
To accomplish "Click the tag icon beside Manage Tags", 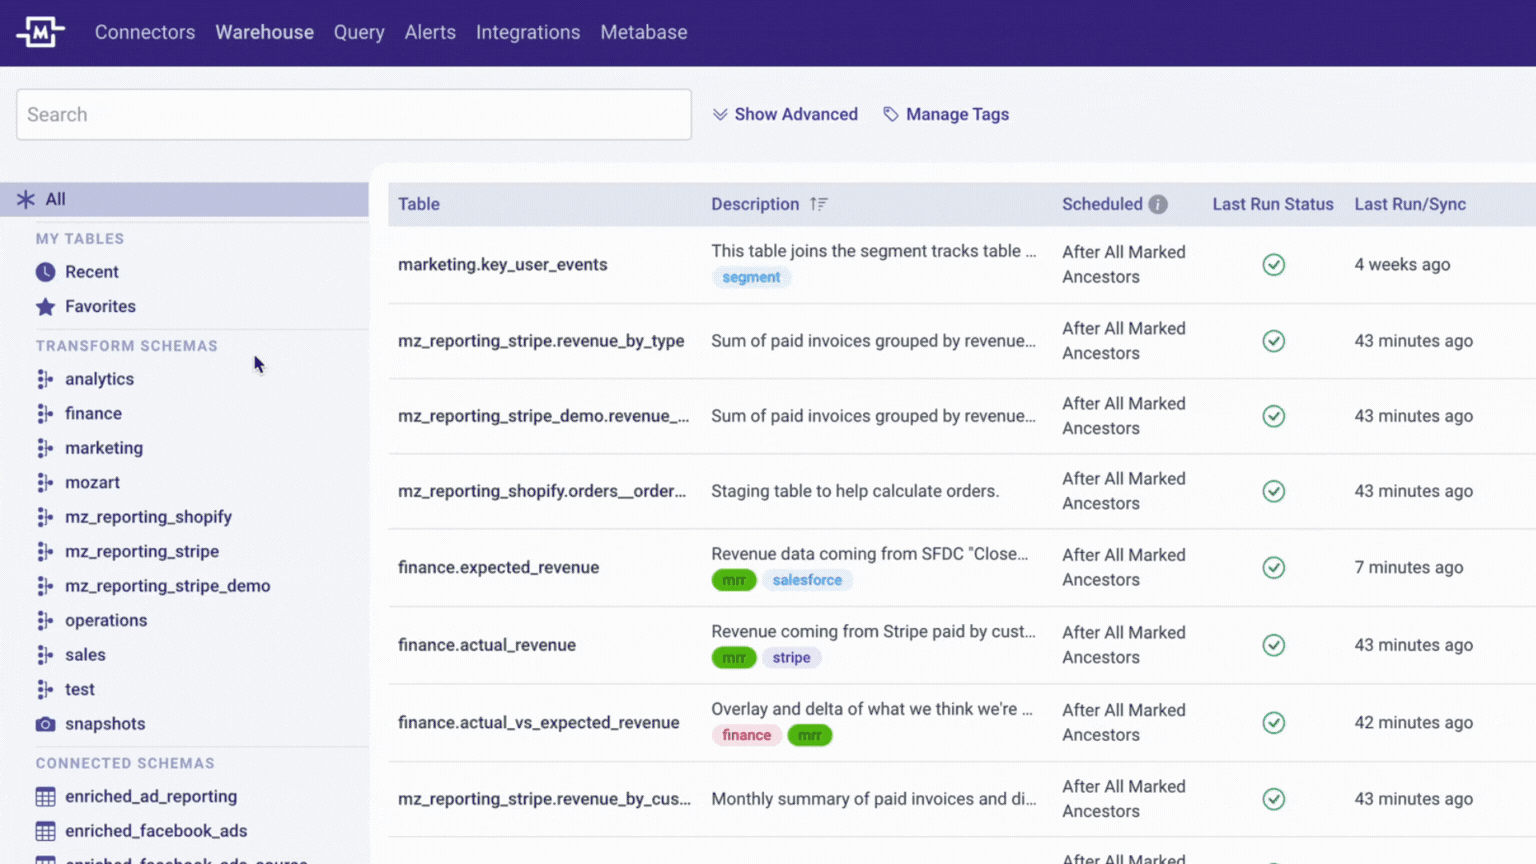I will (x=891, y=115).
